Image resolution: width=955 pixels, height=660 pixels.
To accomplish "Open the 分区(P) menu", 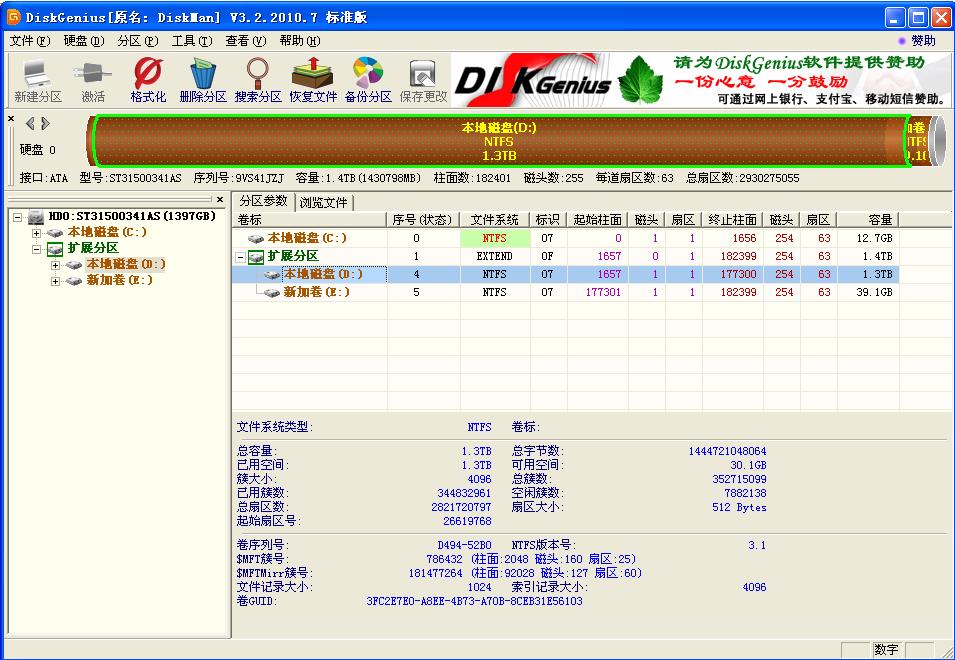I will click(138, 41).
